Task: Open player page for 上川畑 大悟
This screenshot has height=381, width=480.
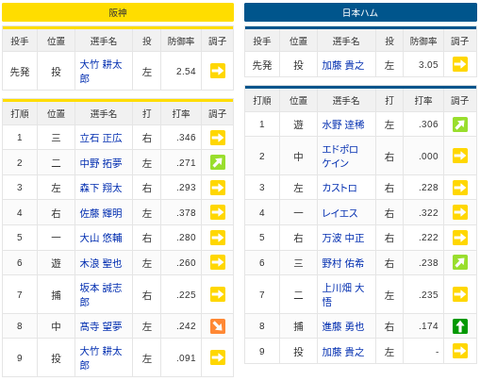Action: 343,295
